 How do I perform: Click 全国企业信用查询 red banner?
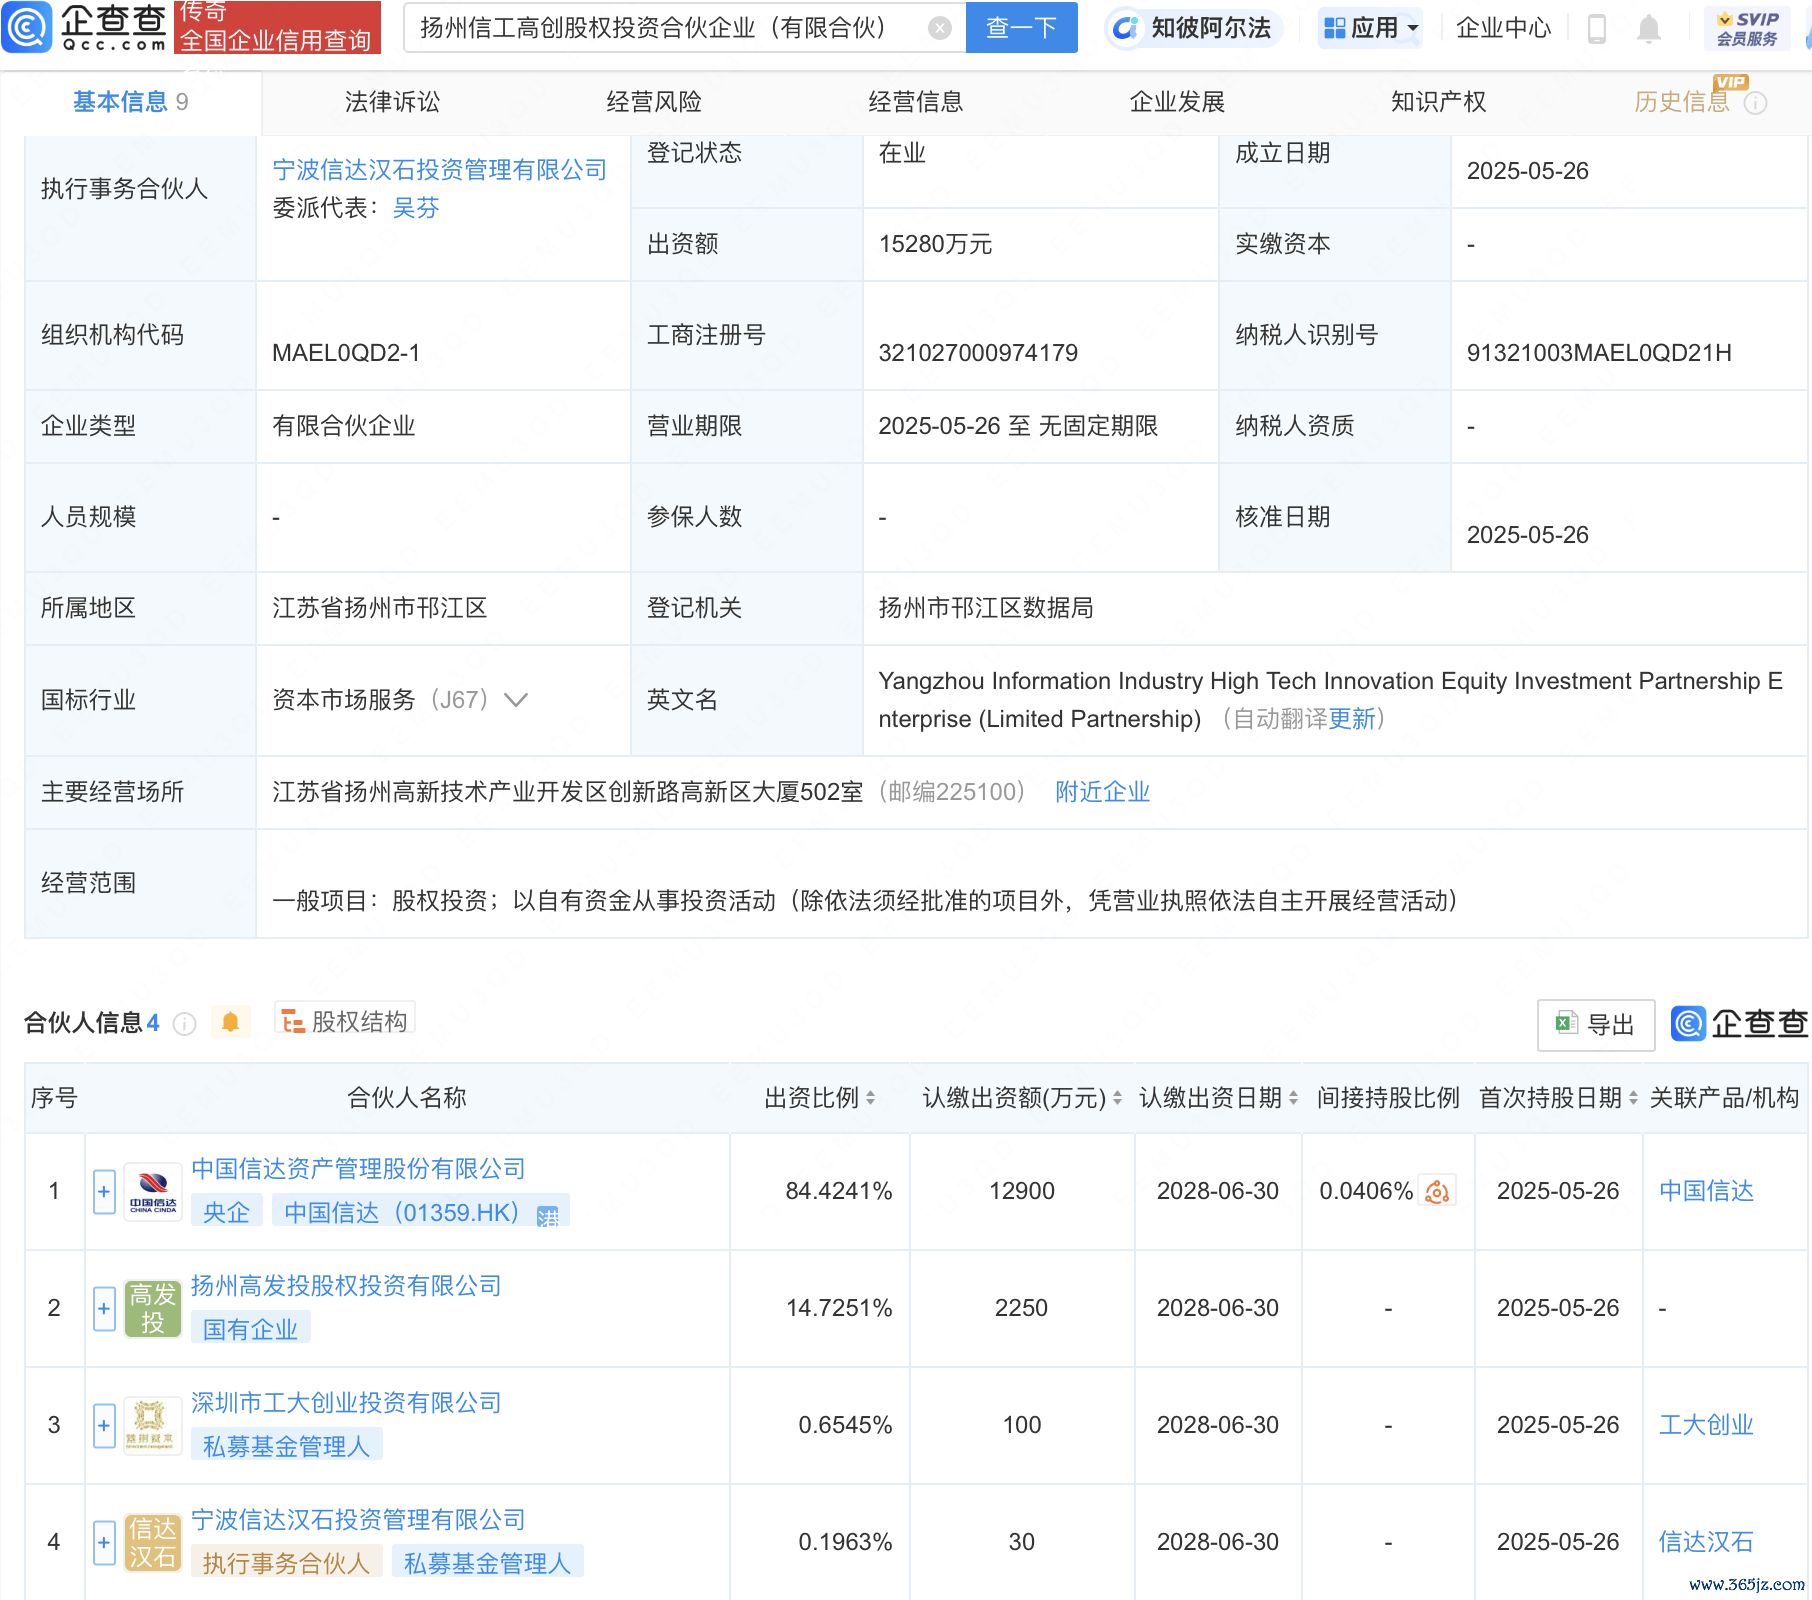click(277, 27)
